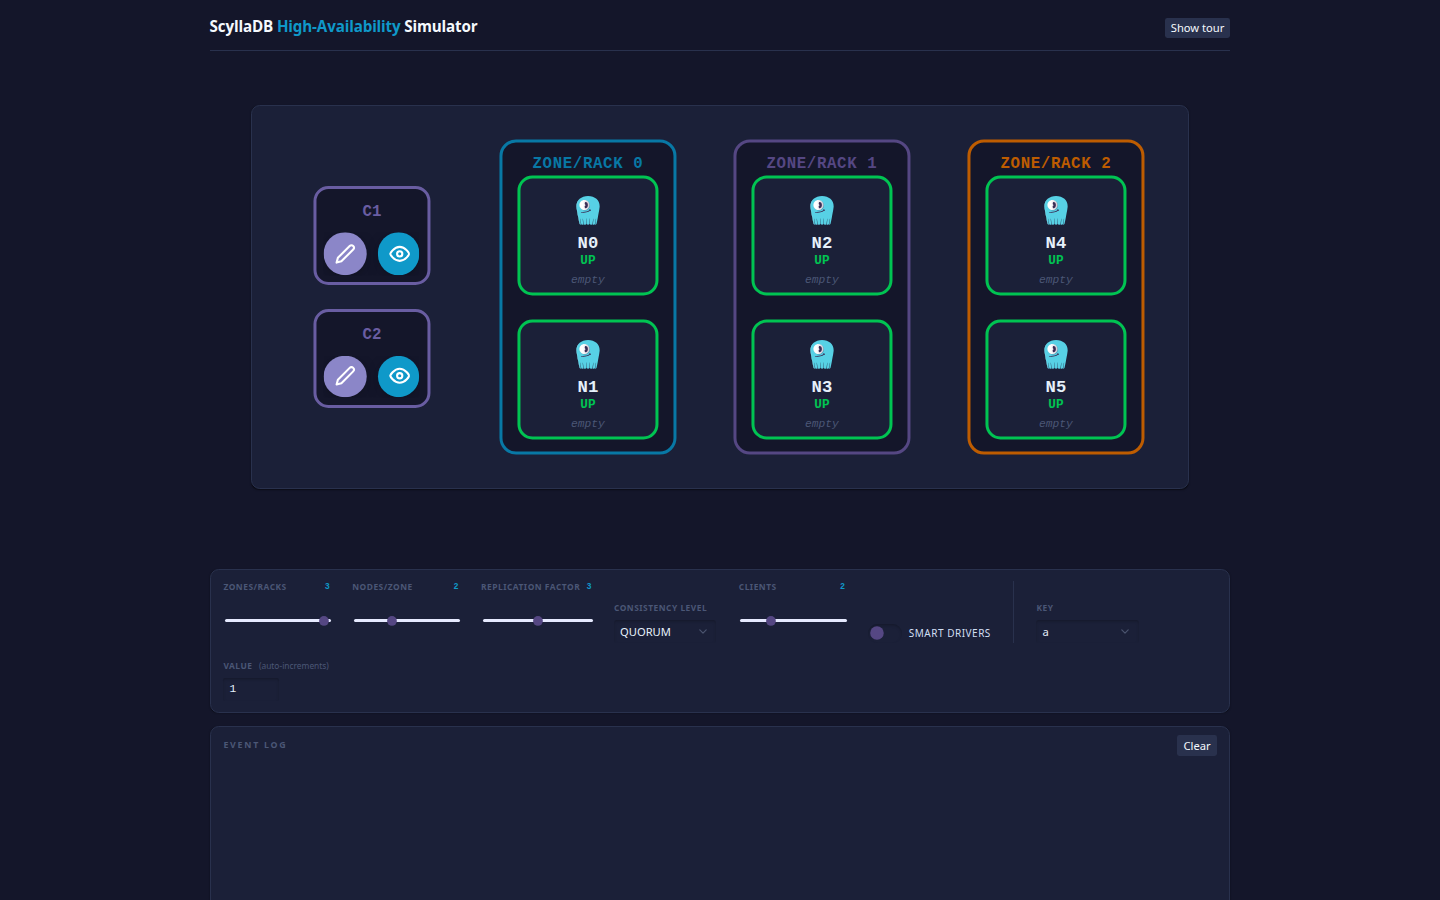Enable the Smart Drivers toggle

click(884, 633)
